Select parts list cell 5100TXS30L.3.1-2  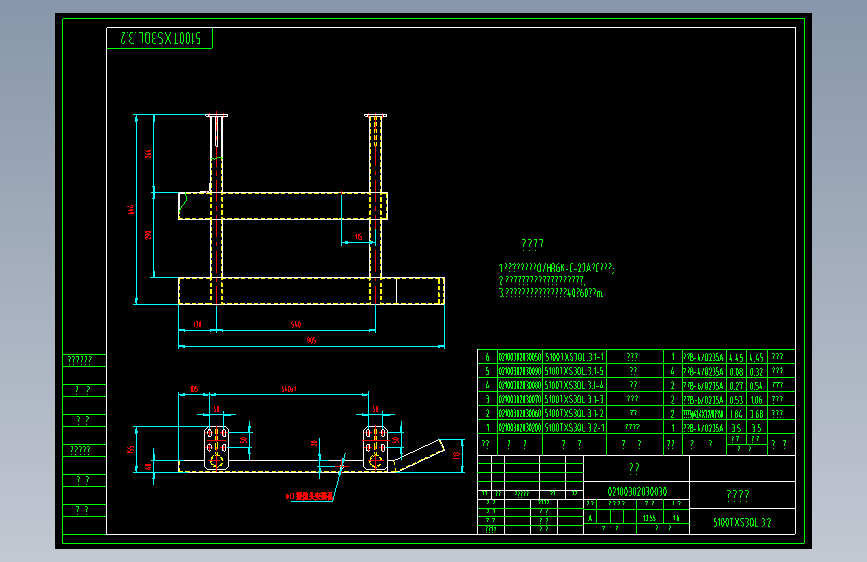click(x=574, y=413)
